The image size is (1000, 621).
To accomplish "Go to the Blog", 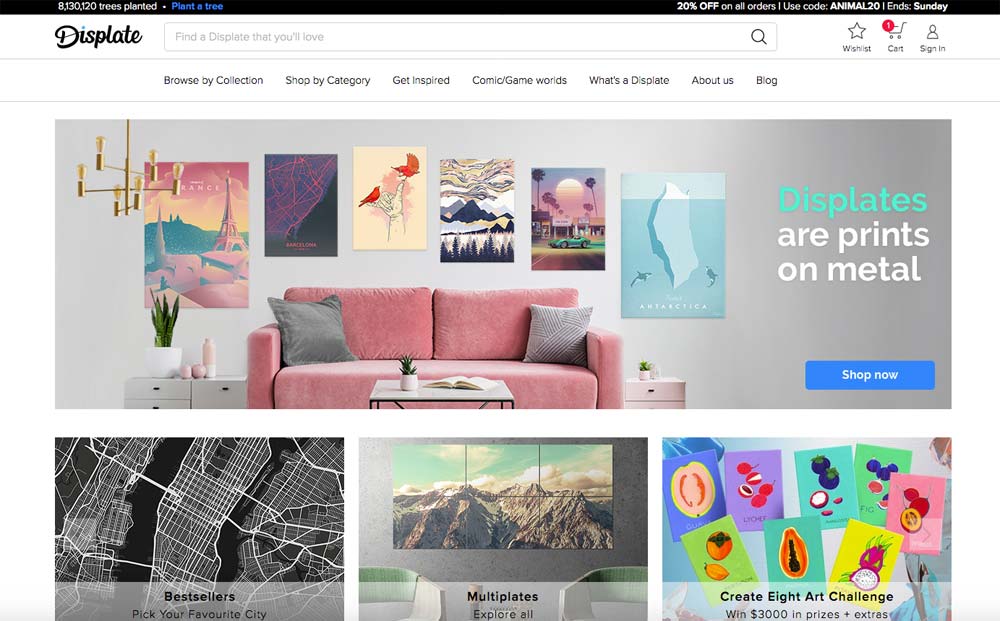I will click(x=767, y=80).
